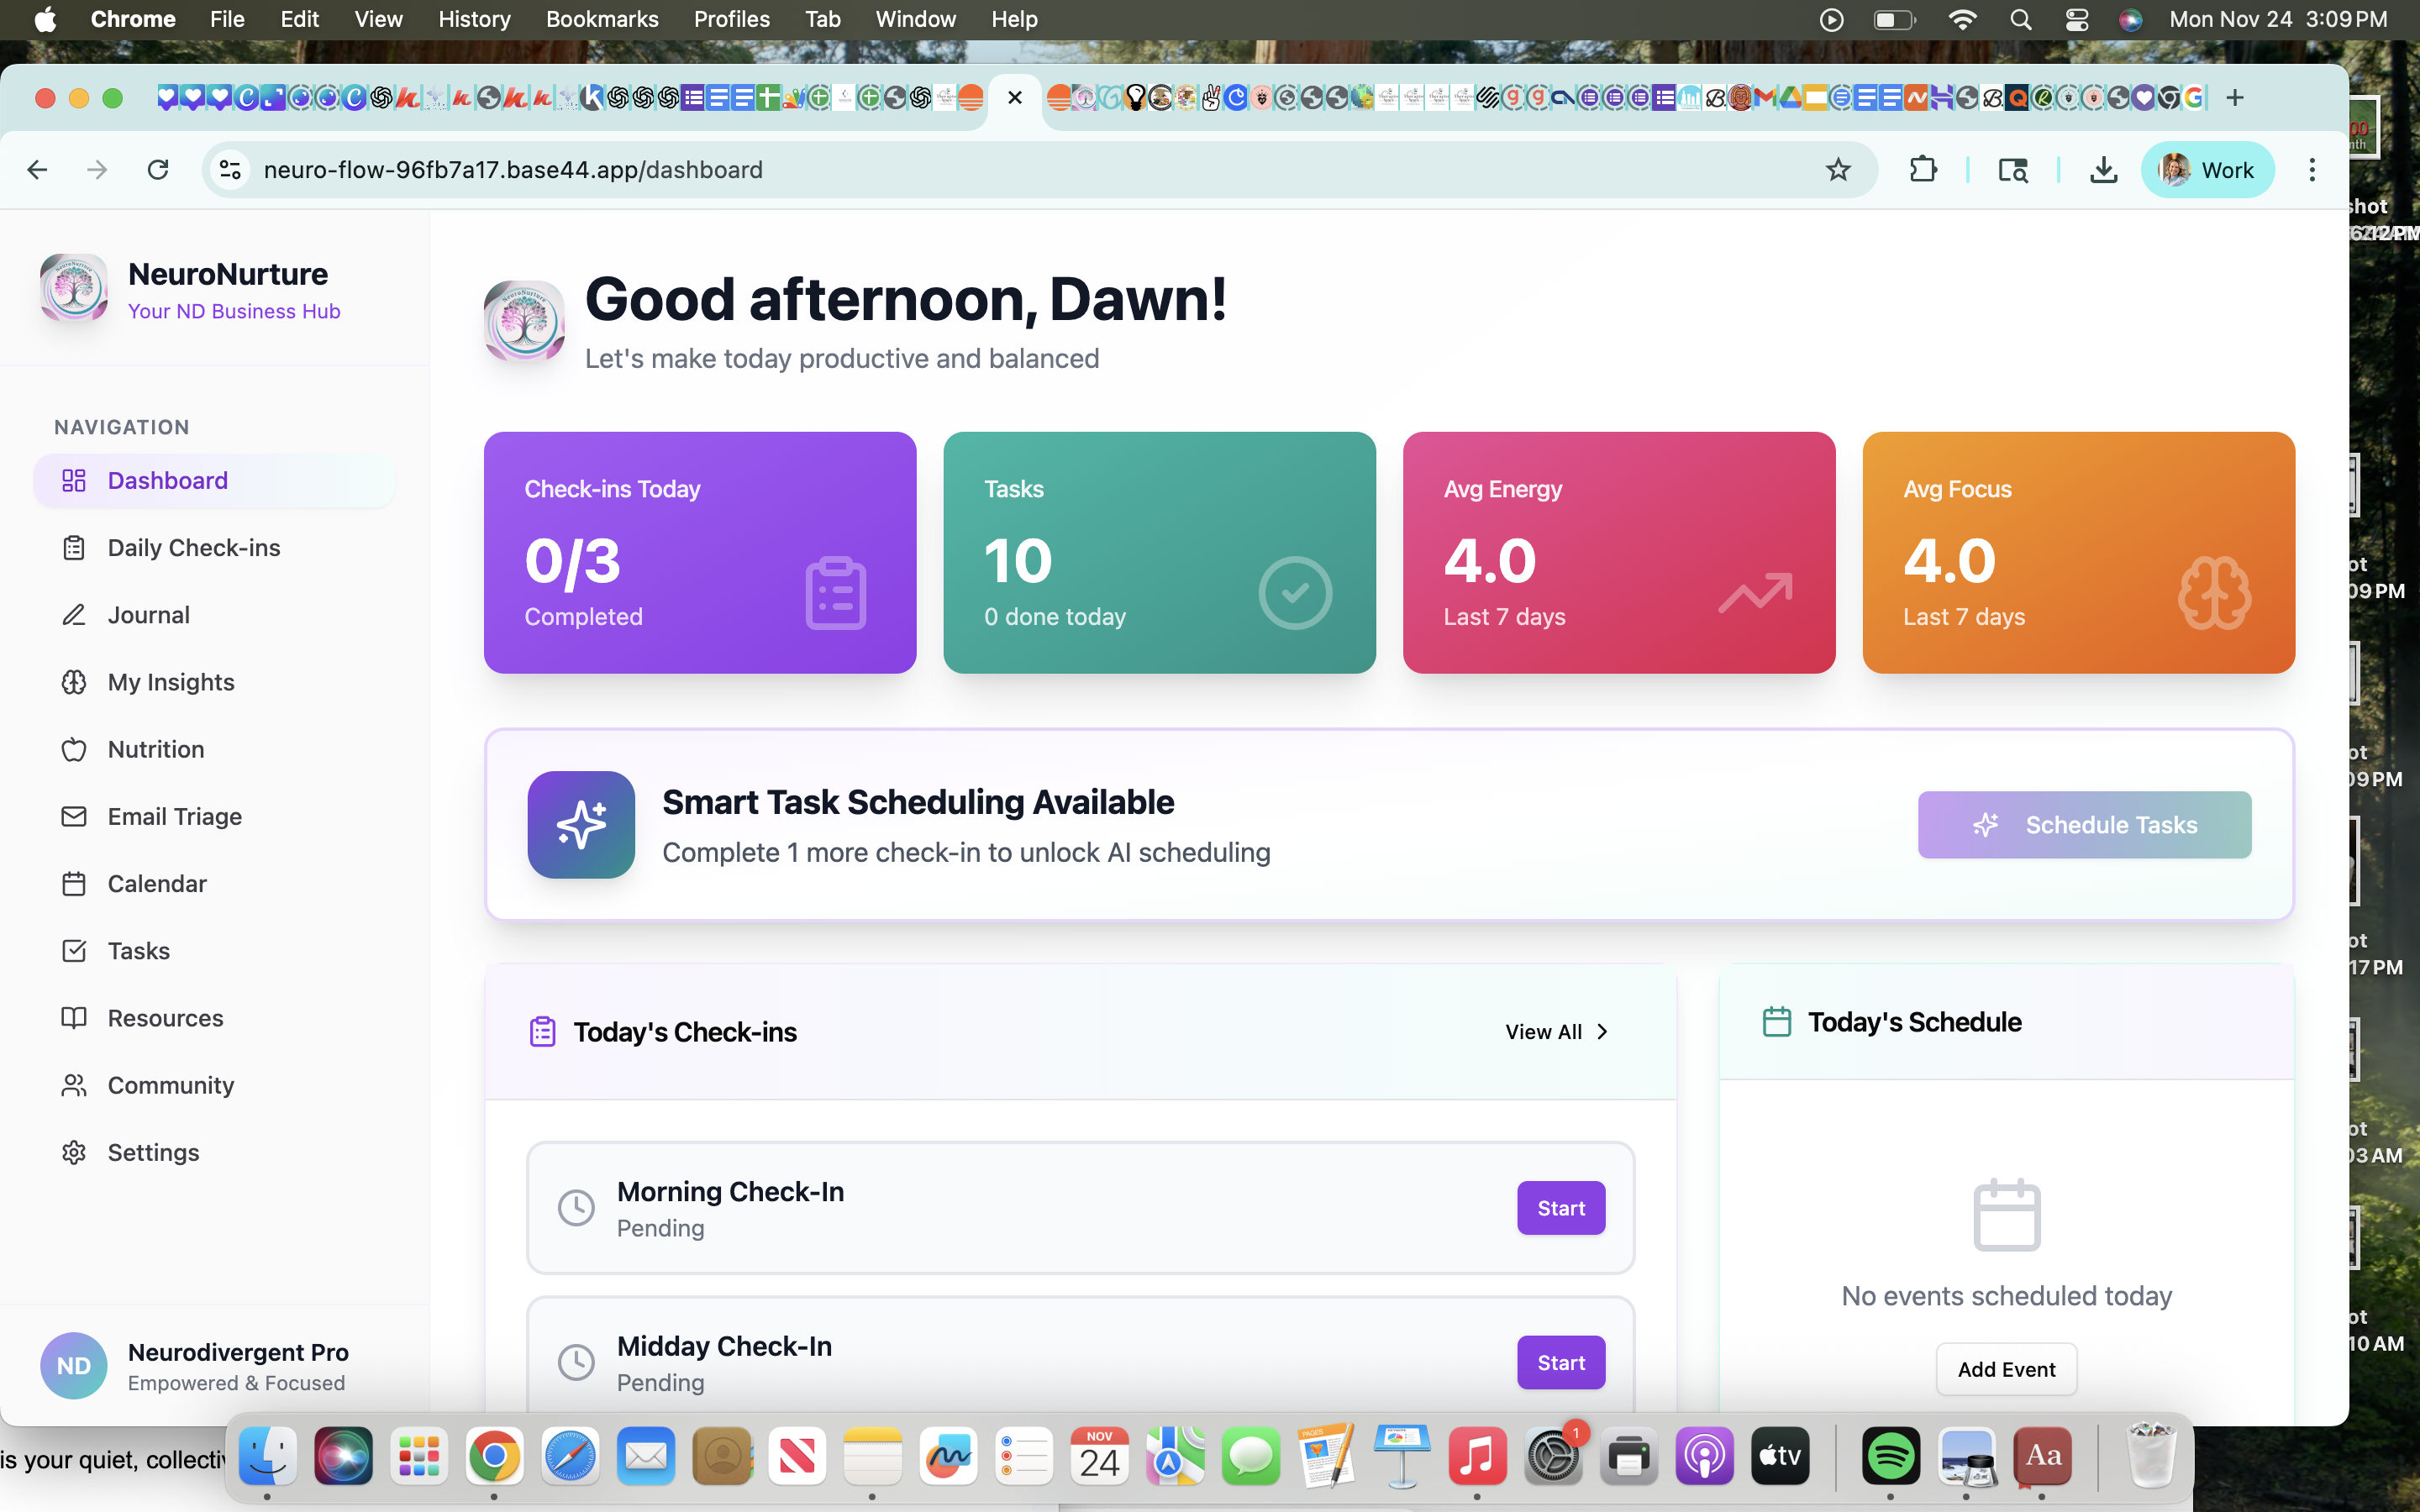Open Email Triage envelope icon
The height and width of the screenshot is (1512, 2420).
[x=74, y=816]
